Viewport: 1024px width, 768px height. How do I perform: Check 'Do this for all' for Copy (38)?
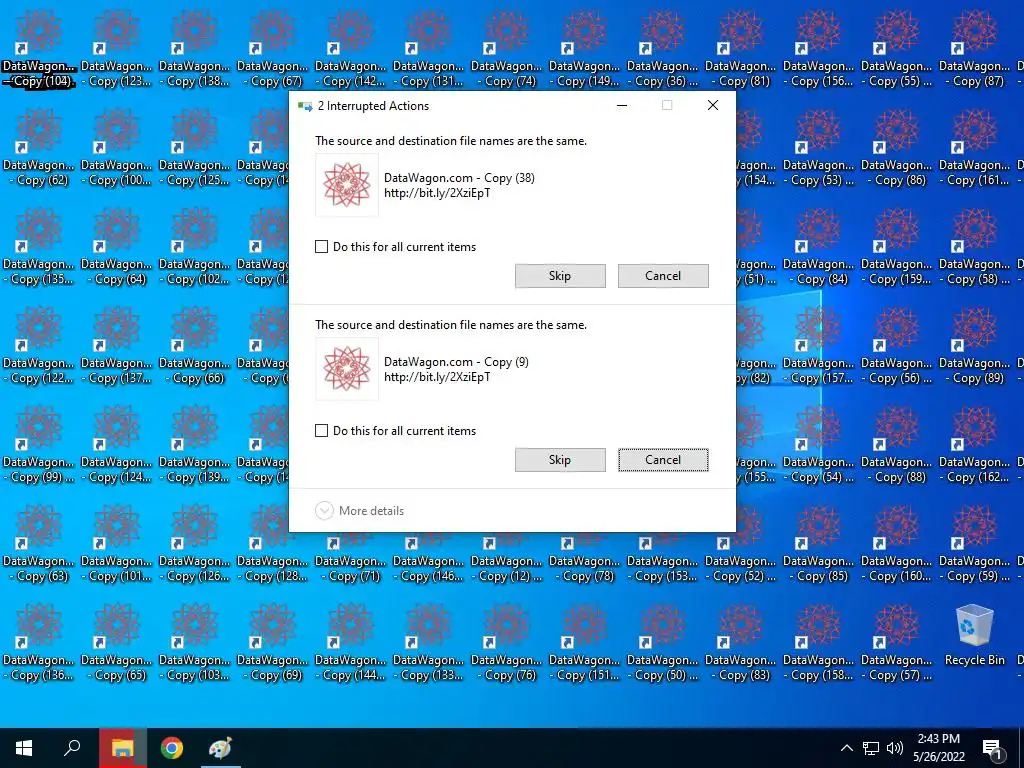click(321, 247)
